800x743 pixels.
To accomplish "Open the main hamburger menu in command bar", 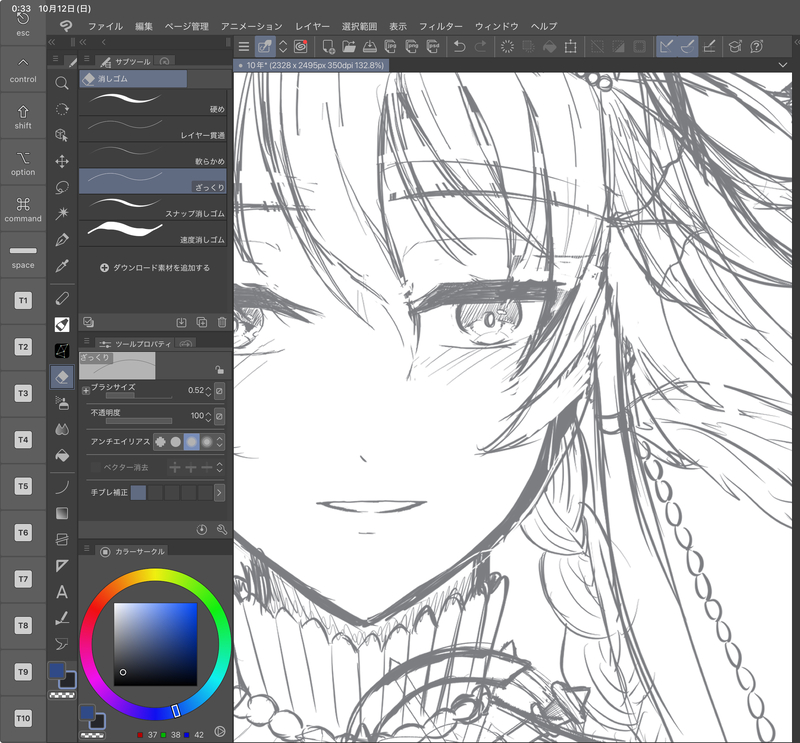I will (244, 47).
